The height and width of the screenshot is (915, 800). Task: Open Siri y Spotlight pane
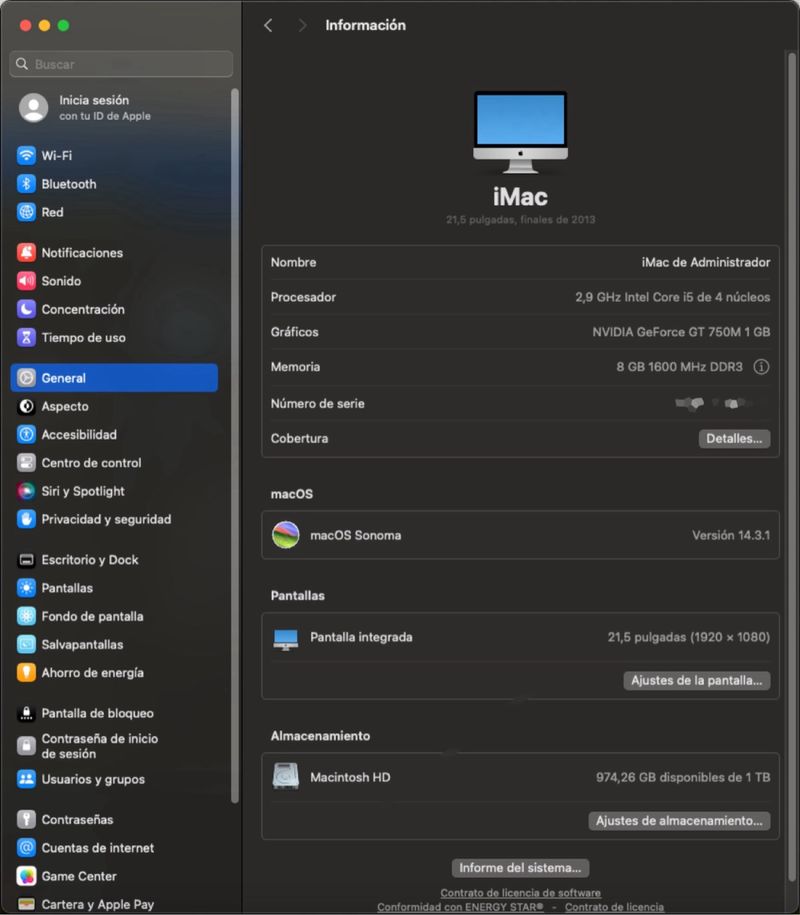click(114, 491)
